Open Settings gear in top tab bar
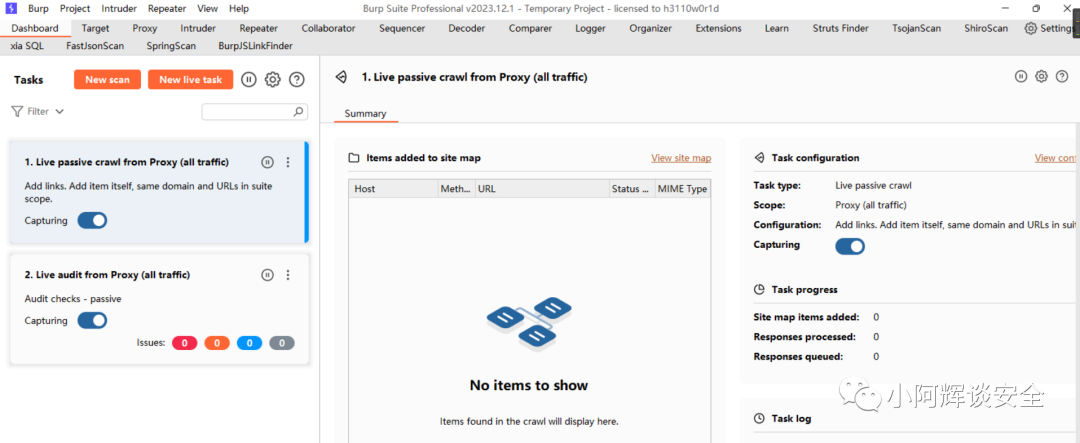The width and height of the screenshot is (1080, 443). (1031, 28)
